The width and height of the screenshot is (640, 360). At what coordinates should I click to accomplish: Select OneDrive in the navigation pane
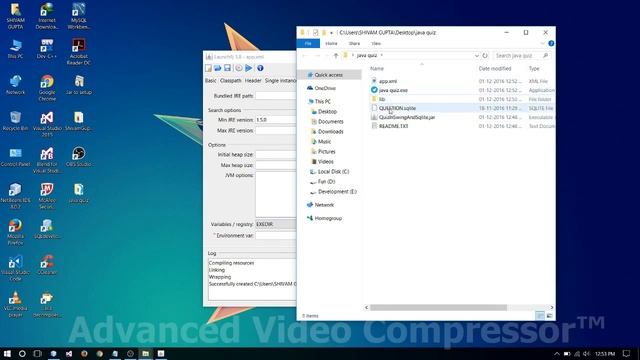pyautogui.click(x=325, y=88)
